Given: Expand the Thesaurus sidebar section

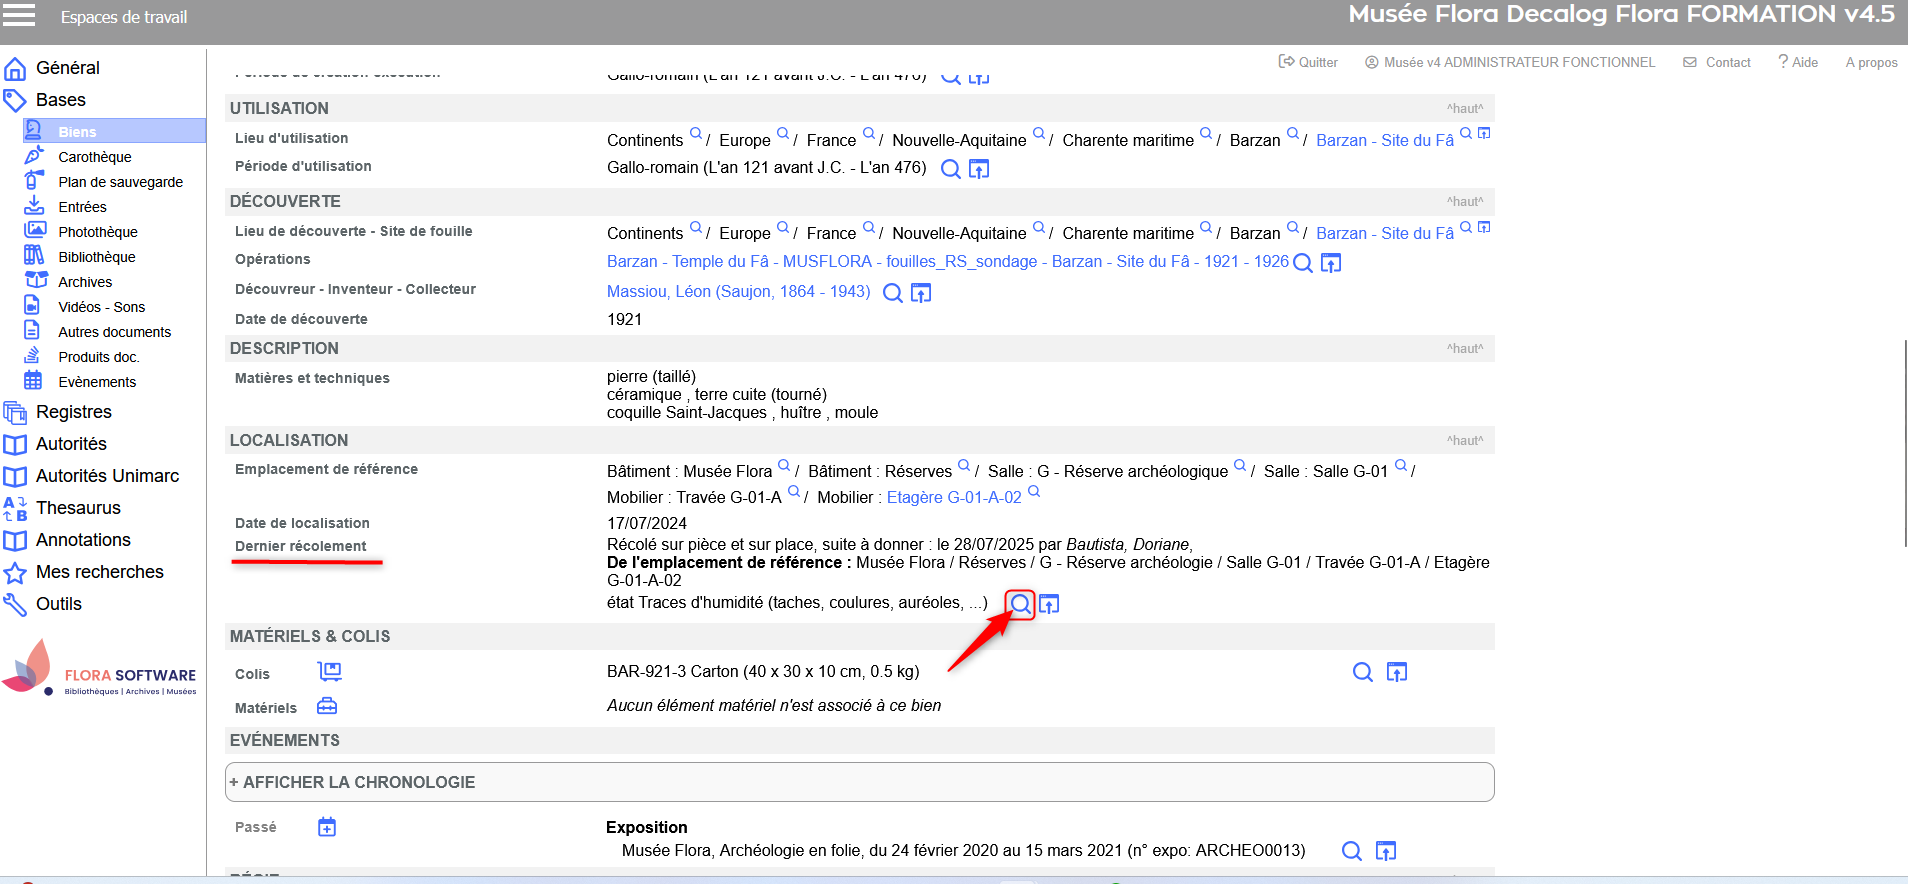Looking at the screenshot, I should 78,508.
